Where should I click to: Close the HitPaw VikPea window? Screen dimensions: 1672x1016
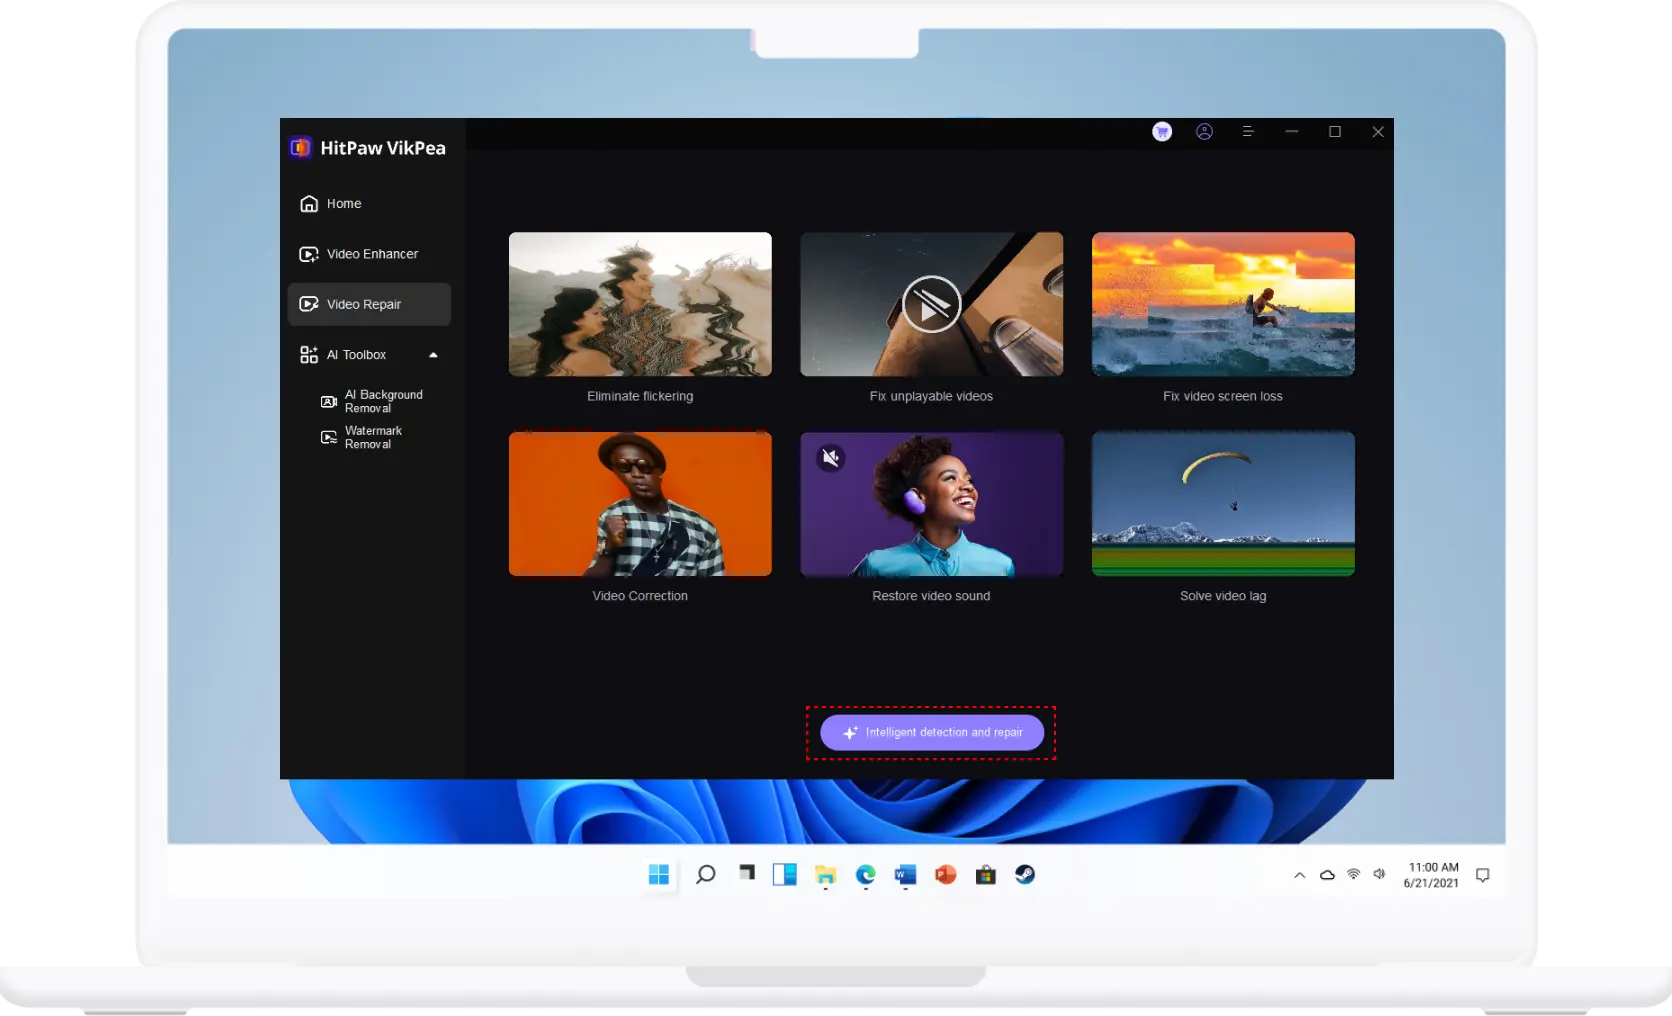click(1378, 132)
